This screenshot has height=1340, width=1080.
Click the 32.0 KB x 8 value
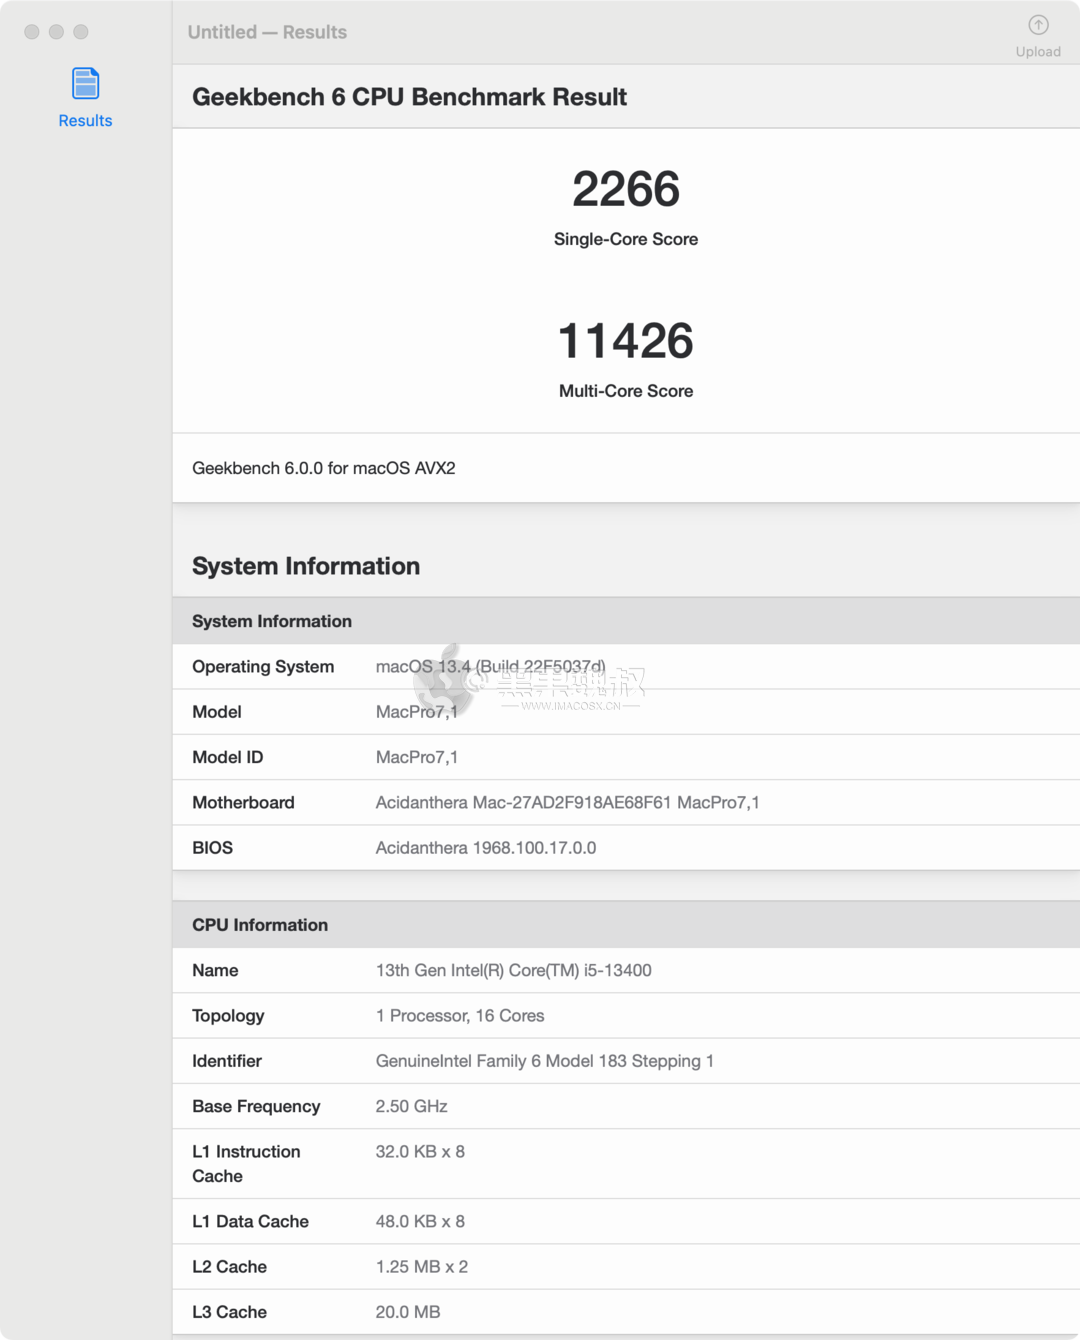[x=420, y=1152]
